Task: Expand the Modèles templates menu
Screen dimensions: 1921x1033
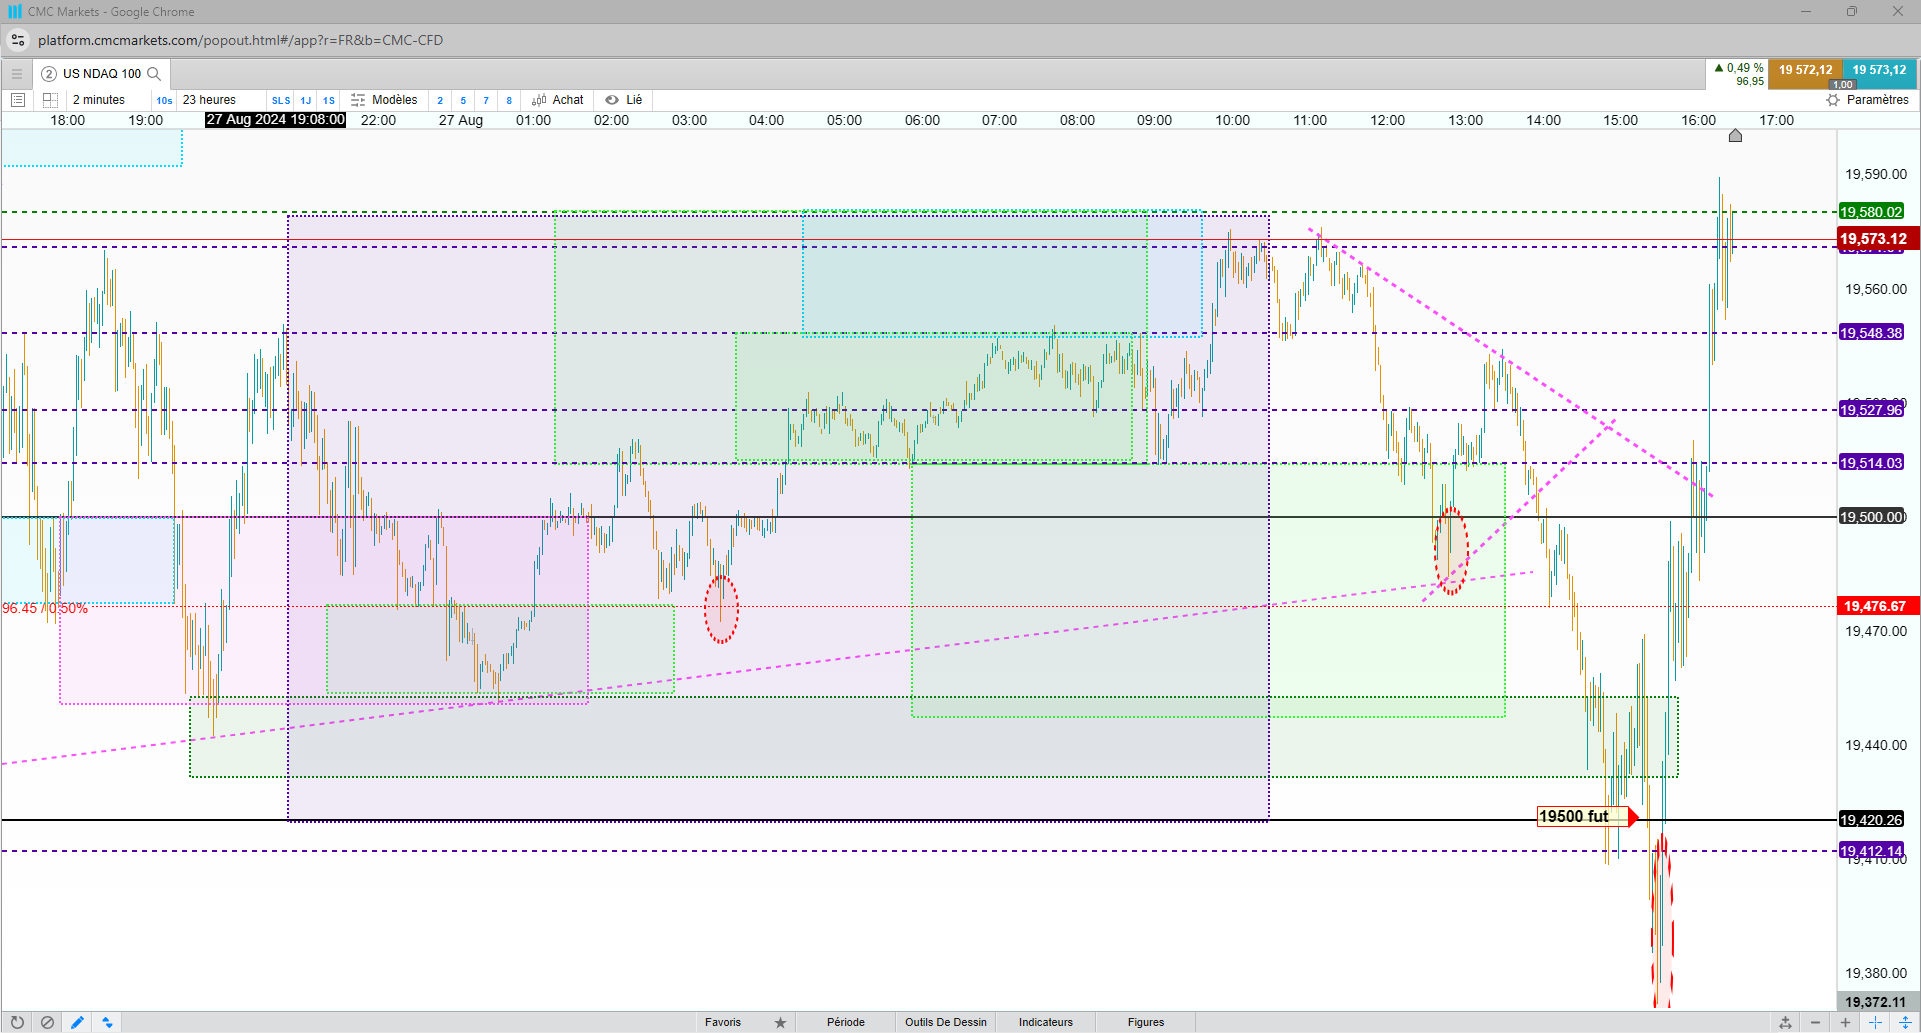Action: coord(384,100)
